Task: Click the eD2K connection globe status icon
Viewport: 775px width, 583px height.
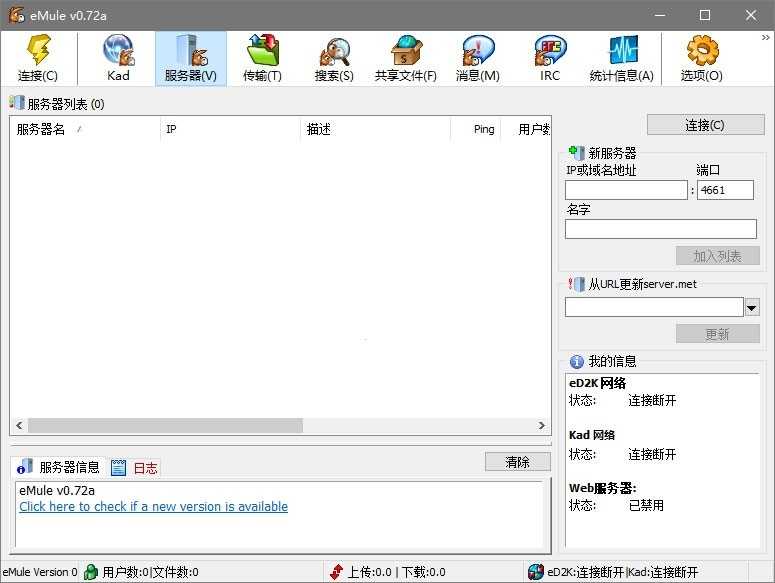Action: click(536, 572)
